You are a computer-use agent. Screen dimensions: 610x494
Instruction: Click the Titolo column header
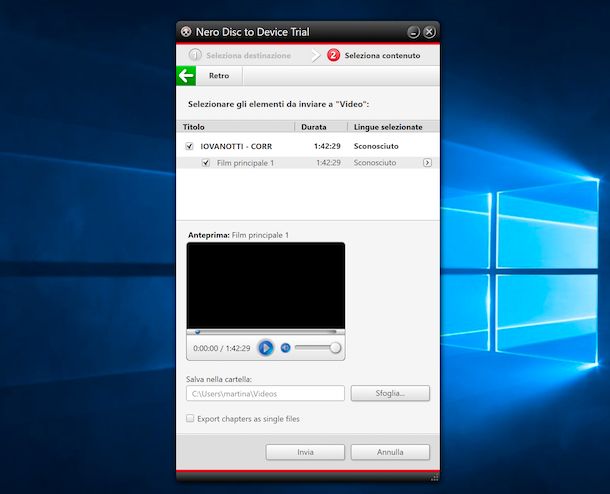point(235,127)
